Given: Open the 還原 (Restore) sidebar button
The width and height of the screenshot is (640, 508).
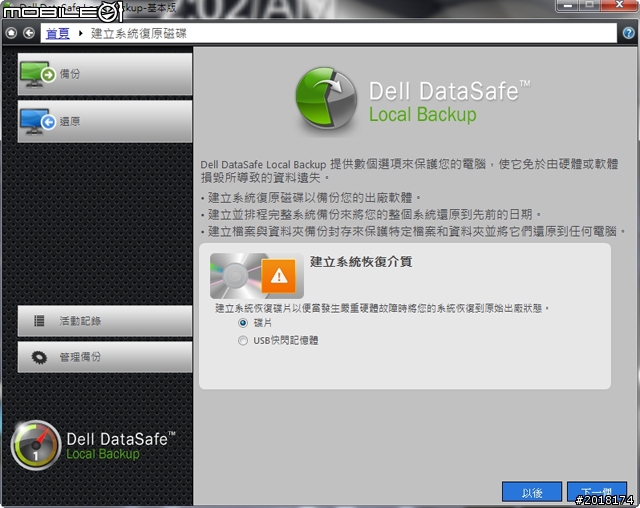Looking at the screenshot, I should pos(105,122).
